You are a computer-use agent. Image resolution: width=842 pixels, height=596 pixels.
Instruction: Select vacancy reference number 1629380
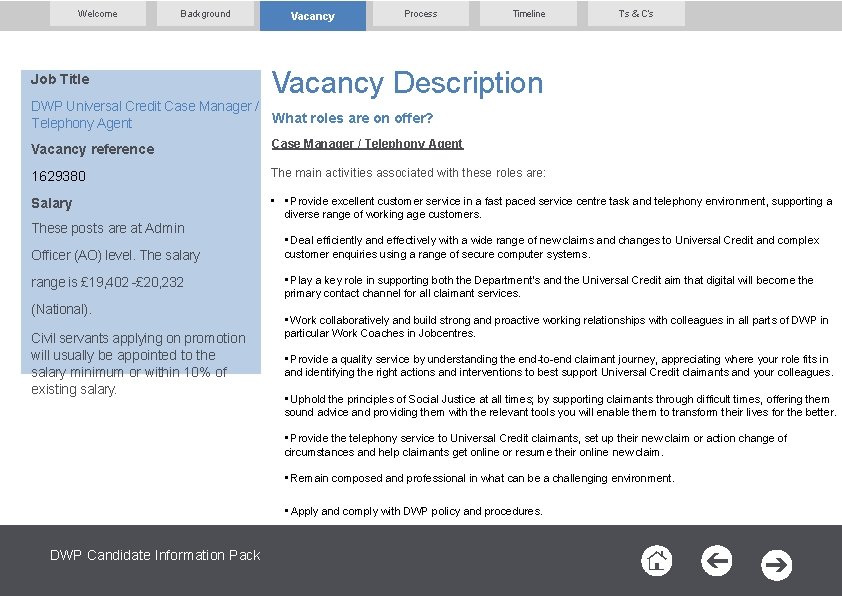pos(59,176)
